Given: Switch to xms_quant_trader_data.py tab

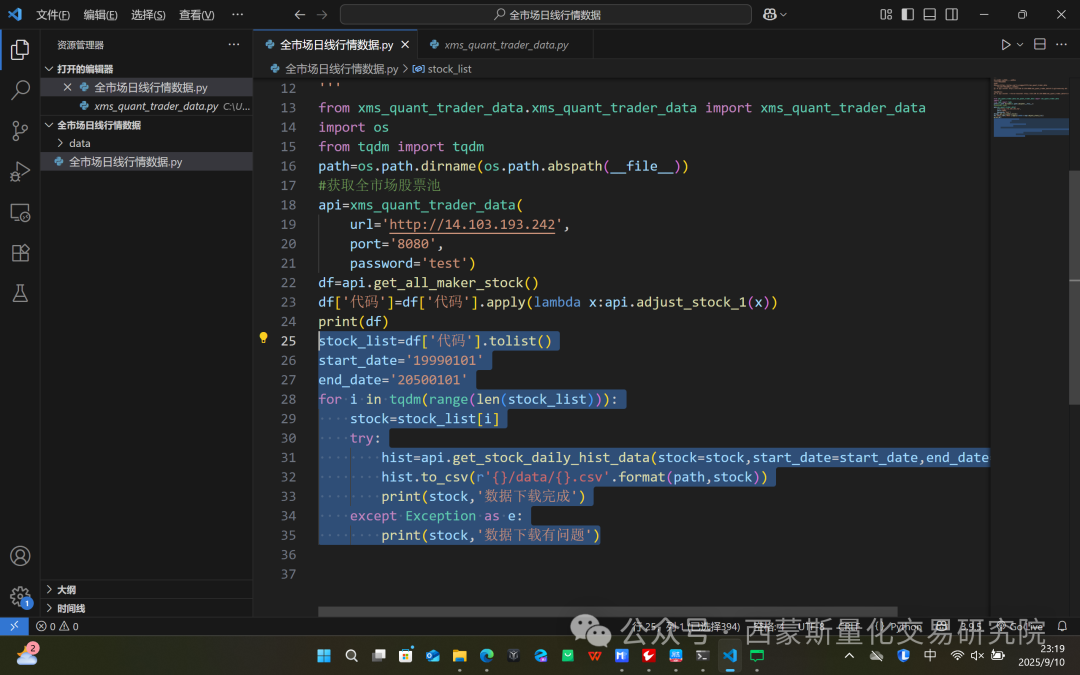Looking at the screenshot, I should click(506, 45).
